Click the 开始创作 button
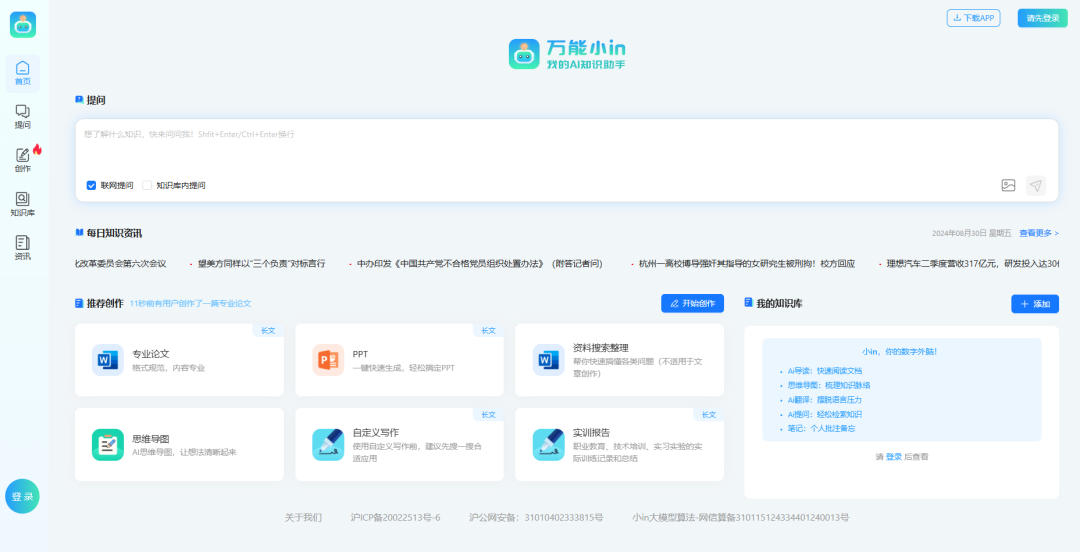This screenshot has height=552, width=1080. click(692, 303)
